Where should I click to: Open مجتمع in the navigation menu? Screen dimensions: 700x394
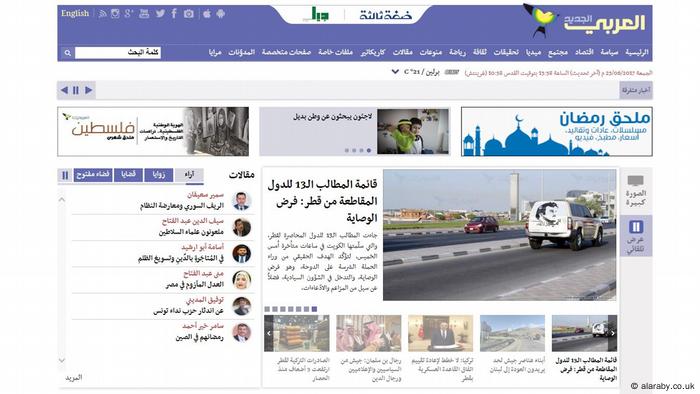pyautogui.click(x=558, y=52)
